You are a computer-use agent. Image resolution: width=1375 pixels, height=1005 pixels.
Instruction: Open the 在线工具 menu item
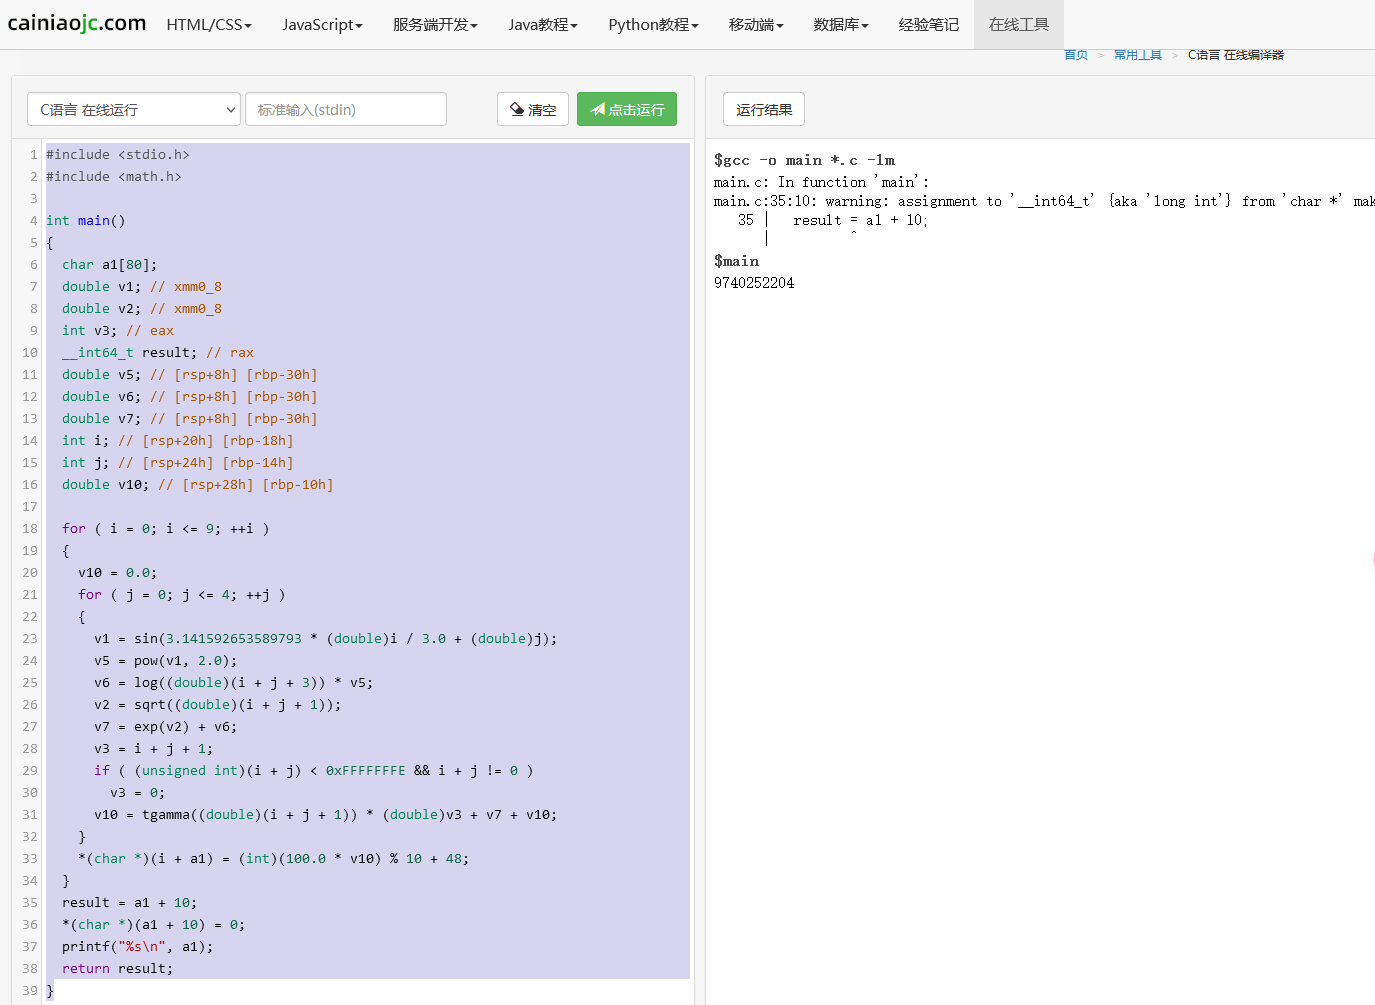click(1018, 24)
